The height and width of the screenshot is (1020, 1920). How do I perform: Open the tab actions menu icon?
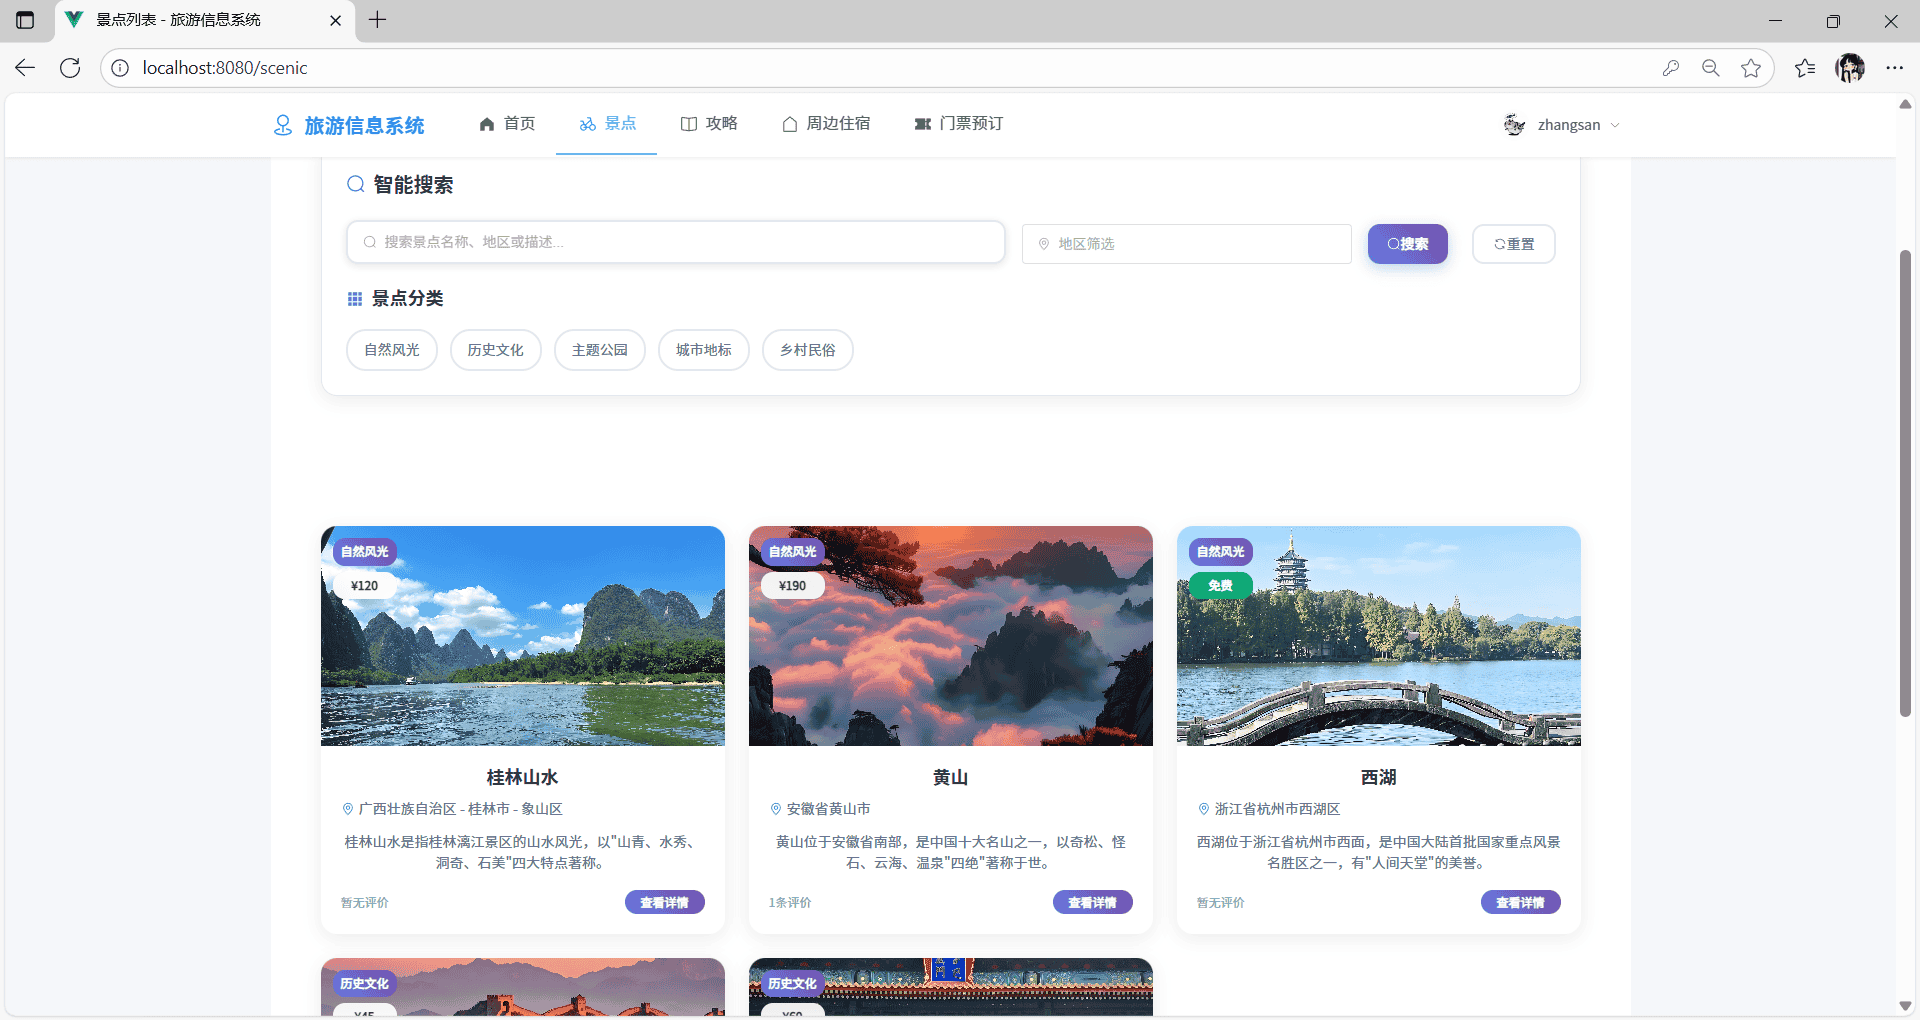point(25,20)
